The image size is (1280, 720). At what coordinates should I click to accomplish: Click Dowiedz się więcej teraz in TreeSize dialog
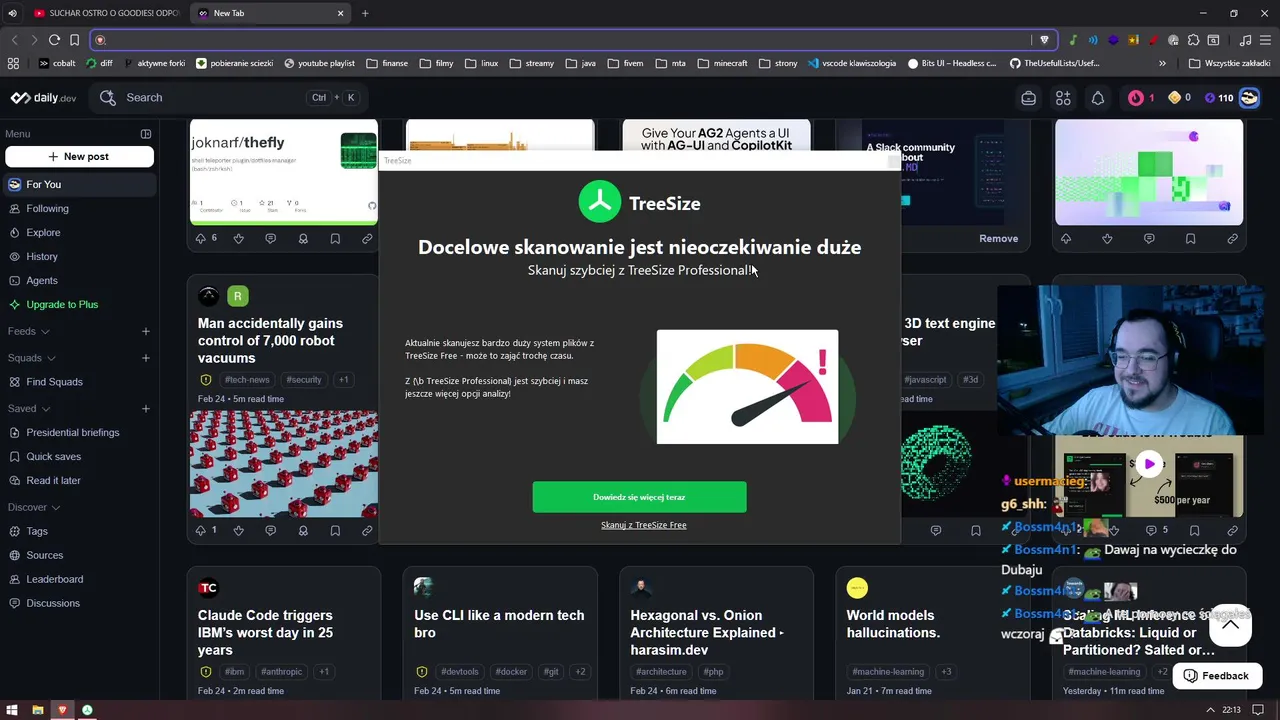pyautogui.click(x=639, y=497)
